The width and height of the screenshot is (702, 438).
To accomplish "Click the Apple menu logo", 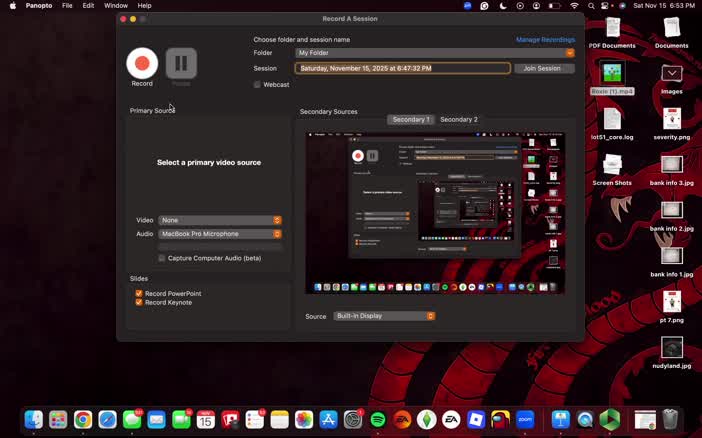I will [x=13, y=6].
